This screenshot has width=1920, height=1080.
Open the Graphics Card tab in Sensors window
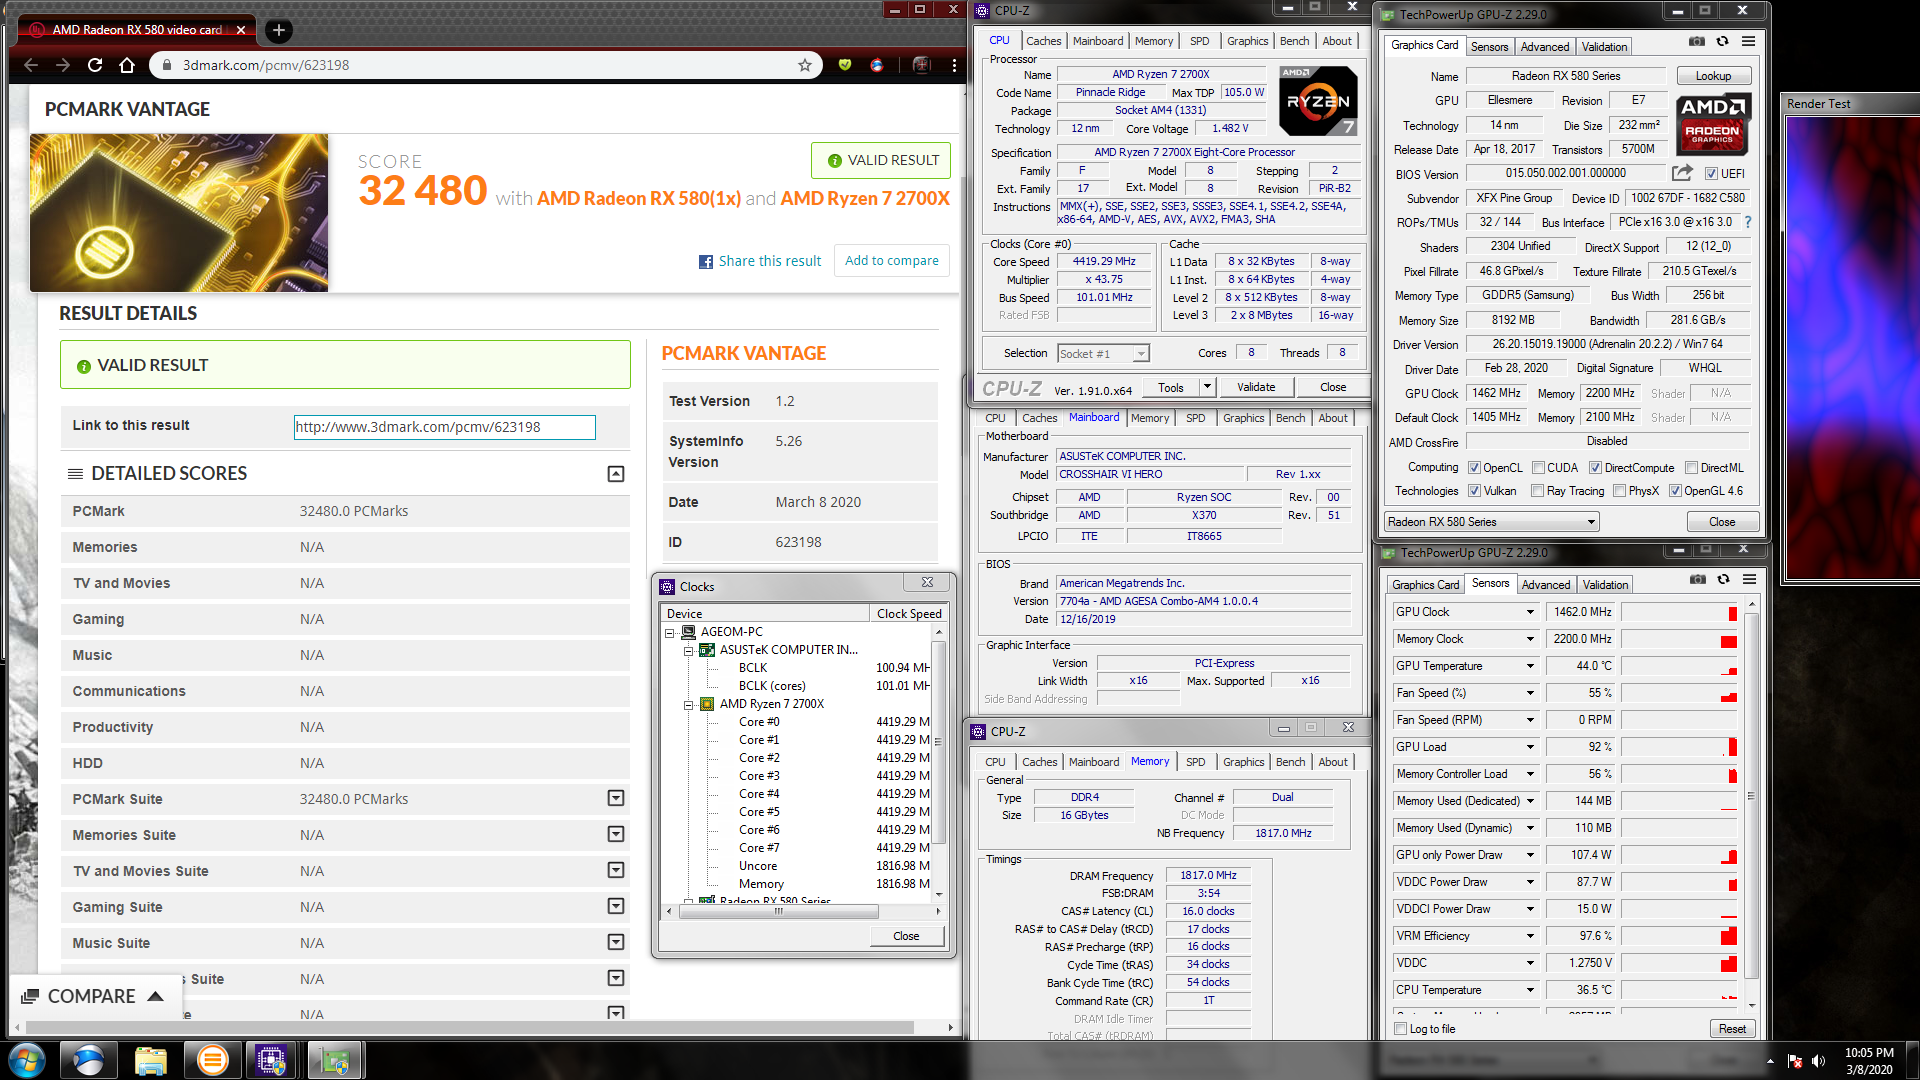click(x=1425, y=585)
